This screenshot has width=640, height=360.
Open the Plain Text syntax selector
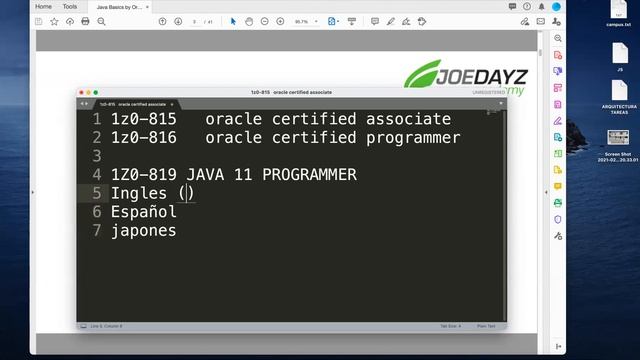[486, 326]
